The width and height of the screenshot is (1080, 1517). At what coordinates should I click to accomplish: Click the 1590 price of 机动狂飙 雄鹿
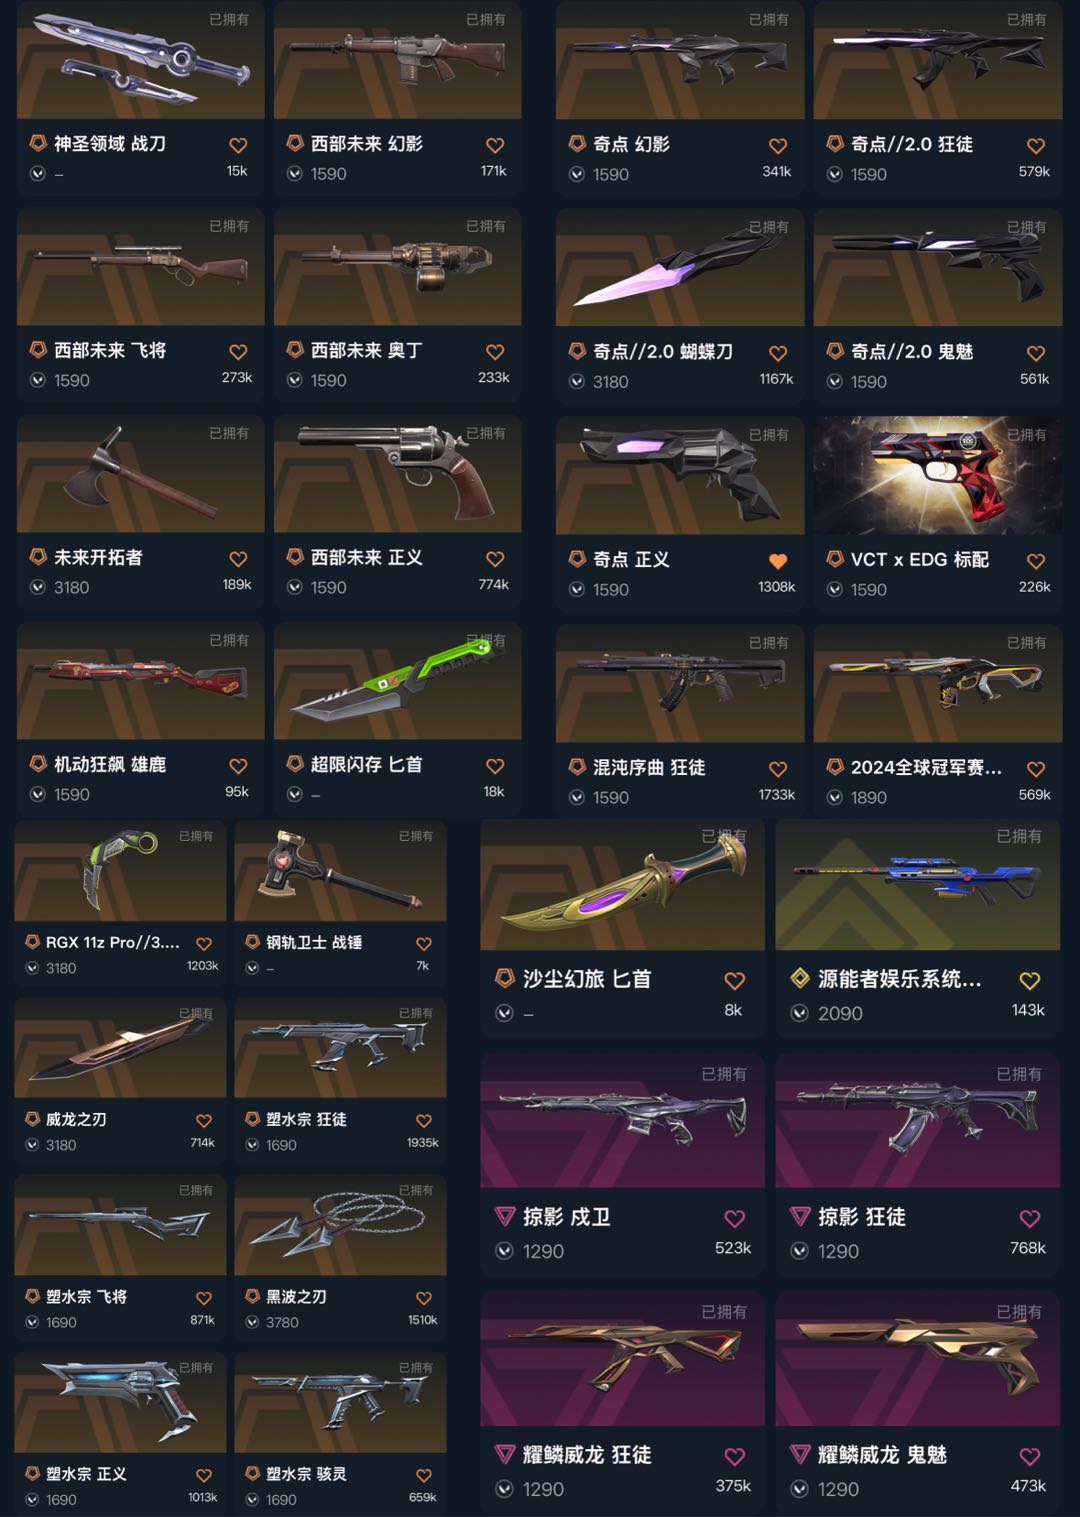72,794
